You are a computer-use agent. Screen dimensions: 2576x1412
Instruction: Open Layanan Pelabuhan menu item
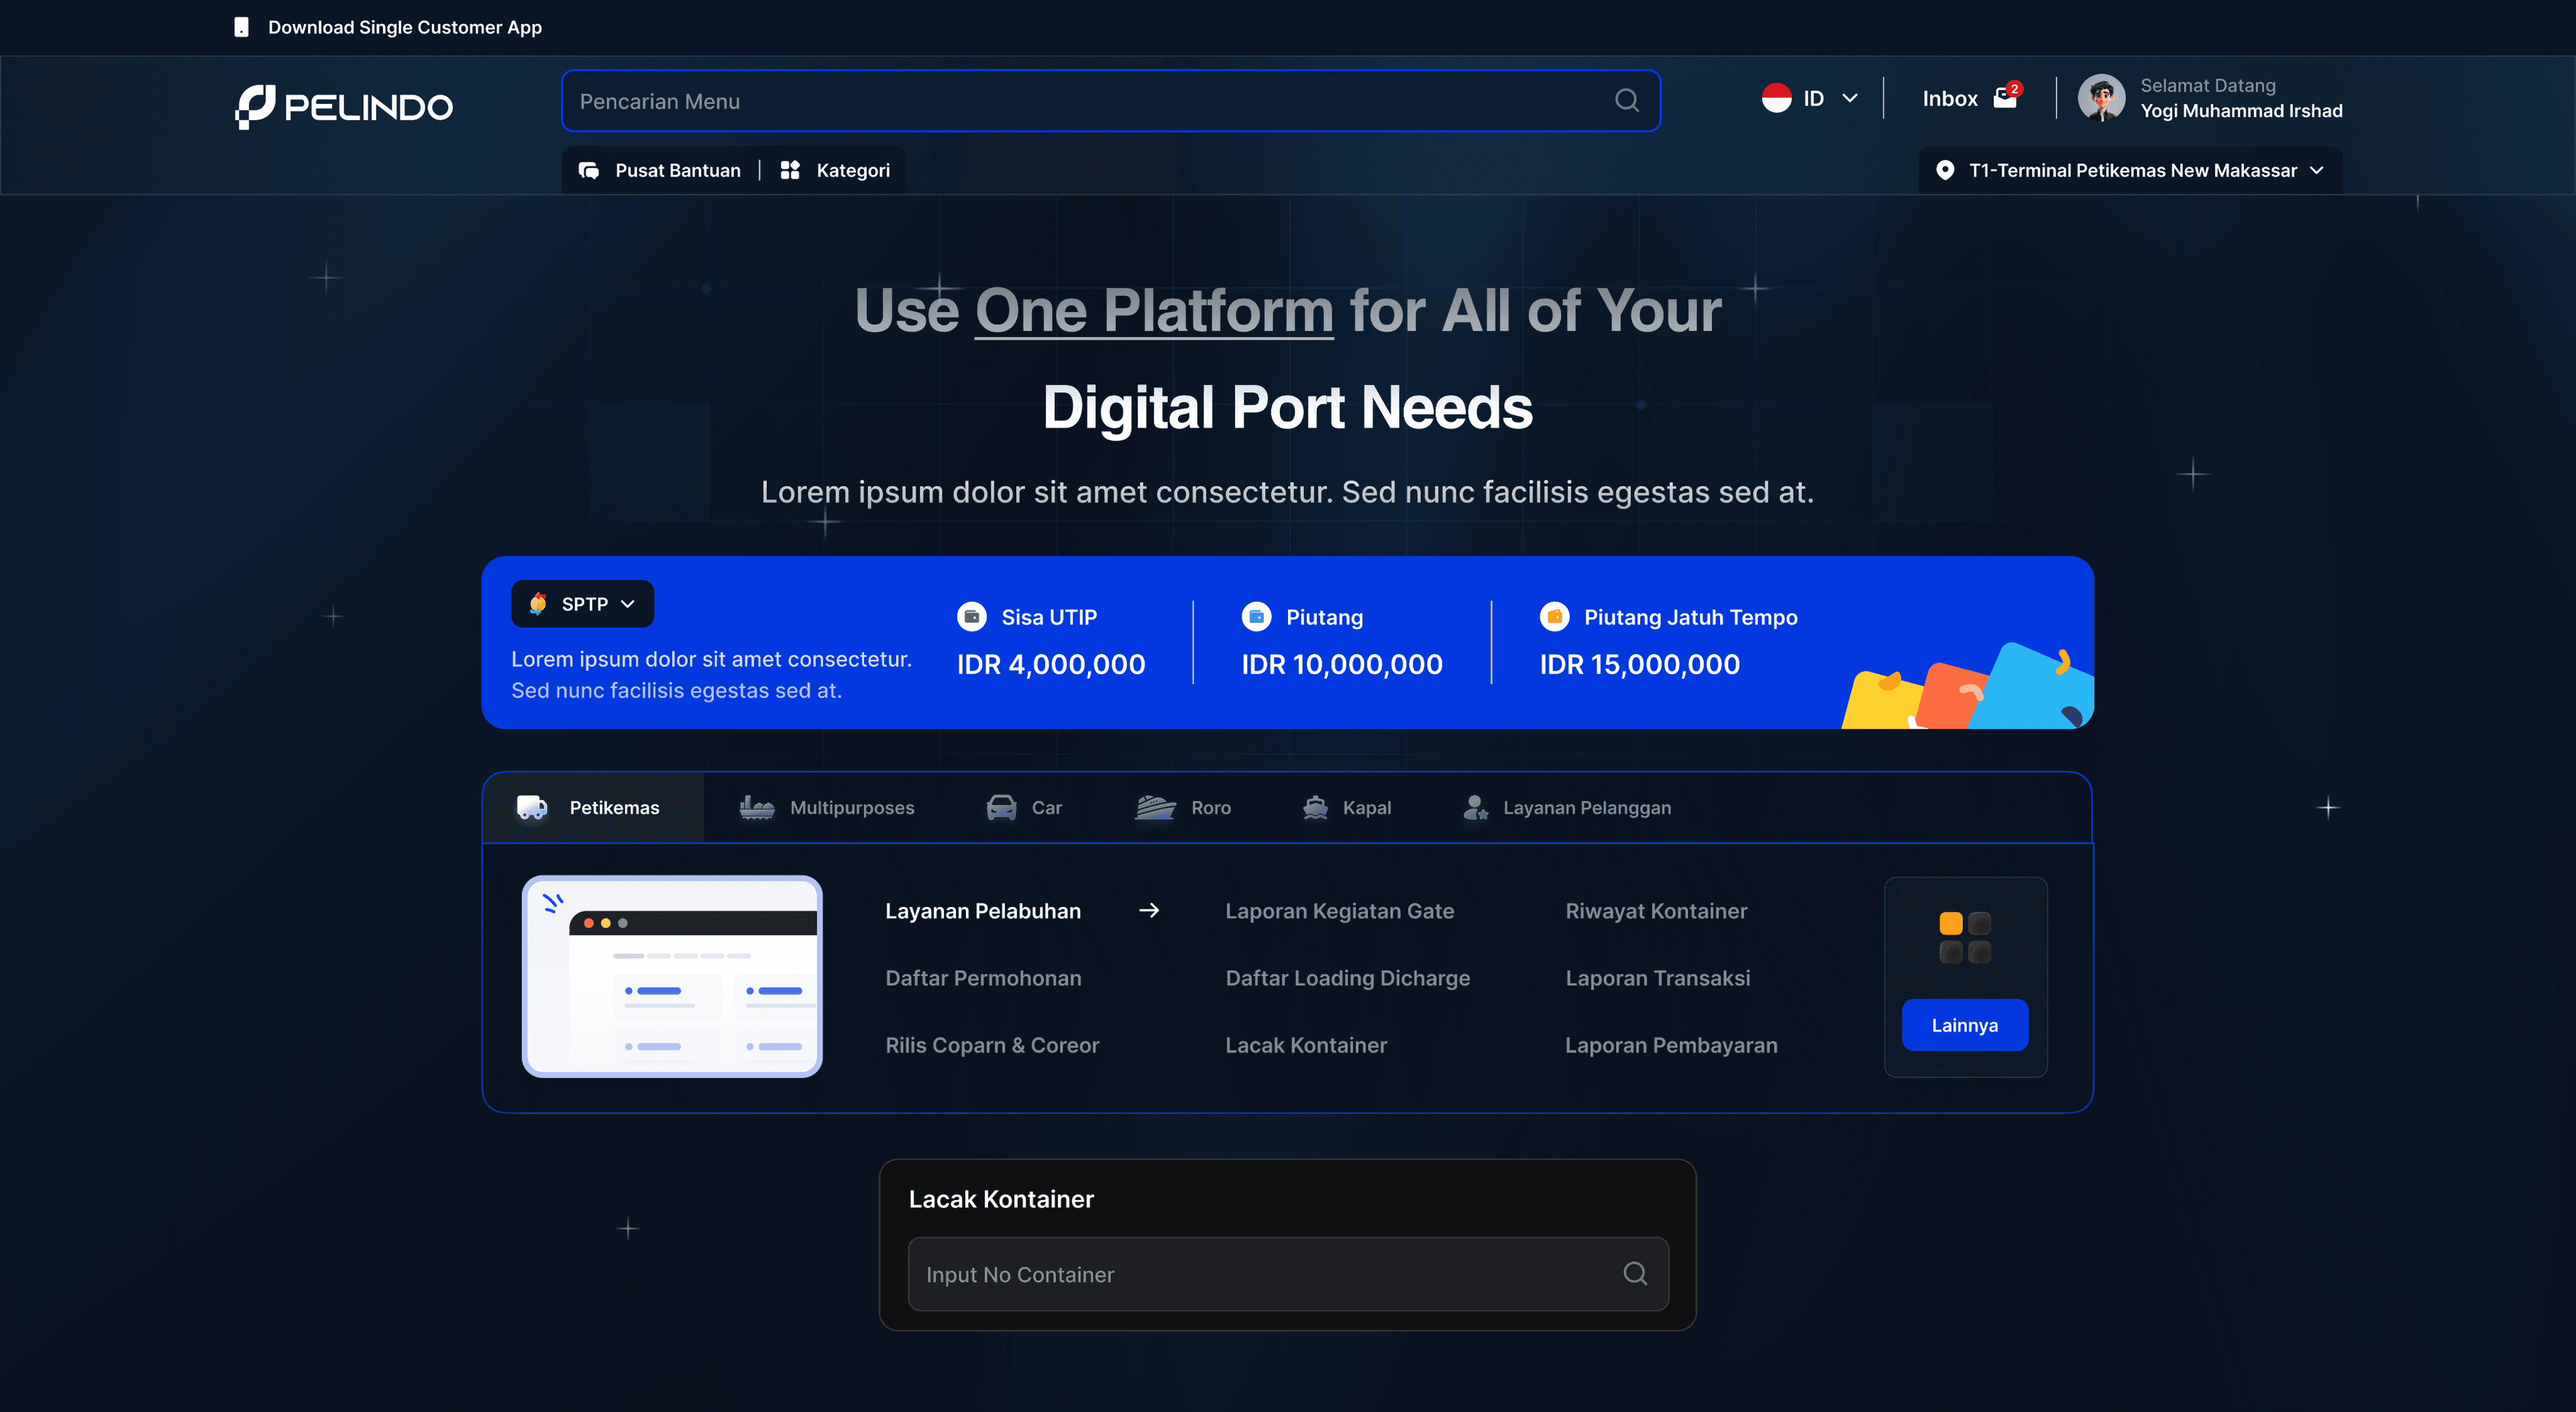(x=983, y=911)
